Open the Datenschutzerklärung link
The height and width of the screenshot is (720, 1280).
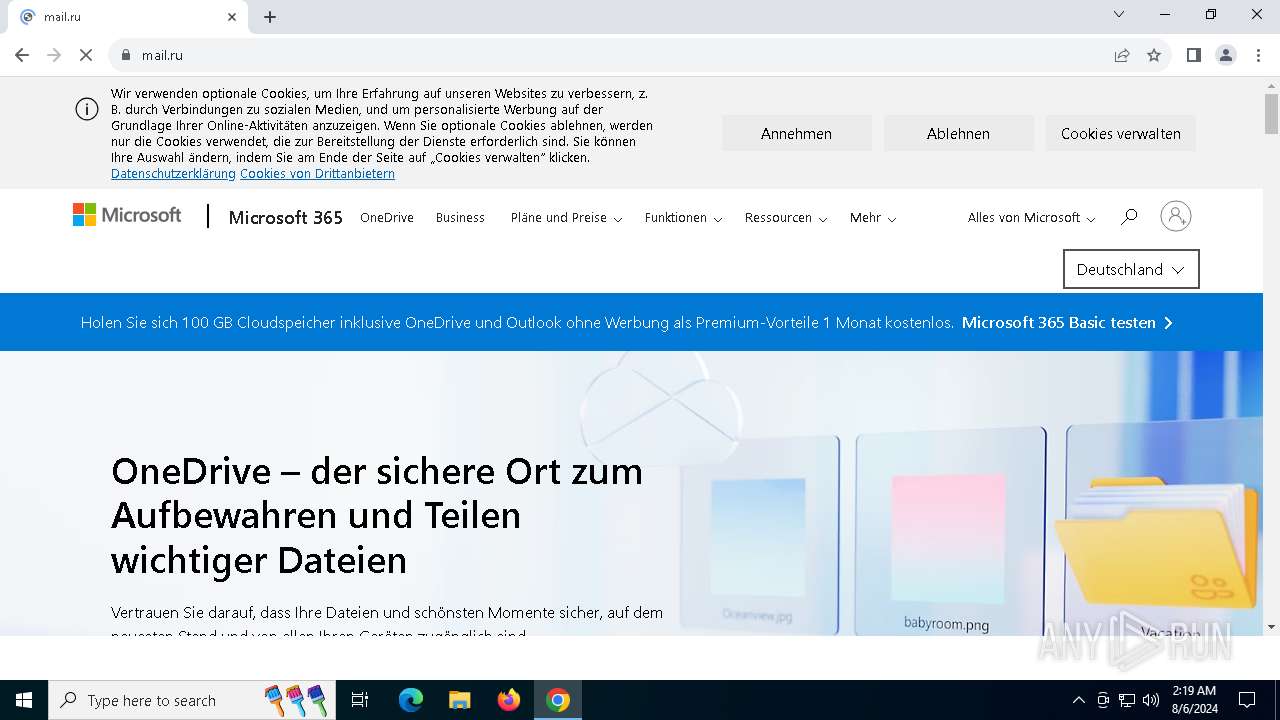[173, 174]
